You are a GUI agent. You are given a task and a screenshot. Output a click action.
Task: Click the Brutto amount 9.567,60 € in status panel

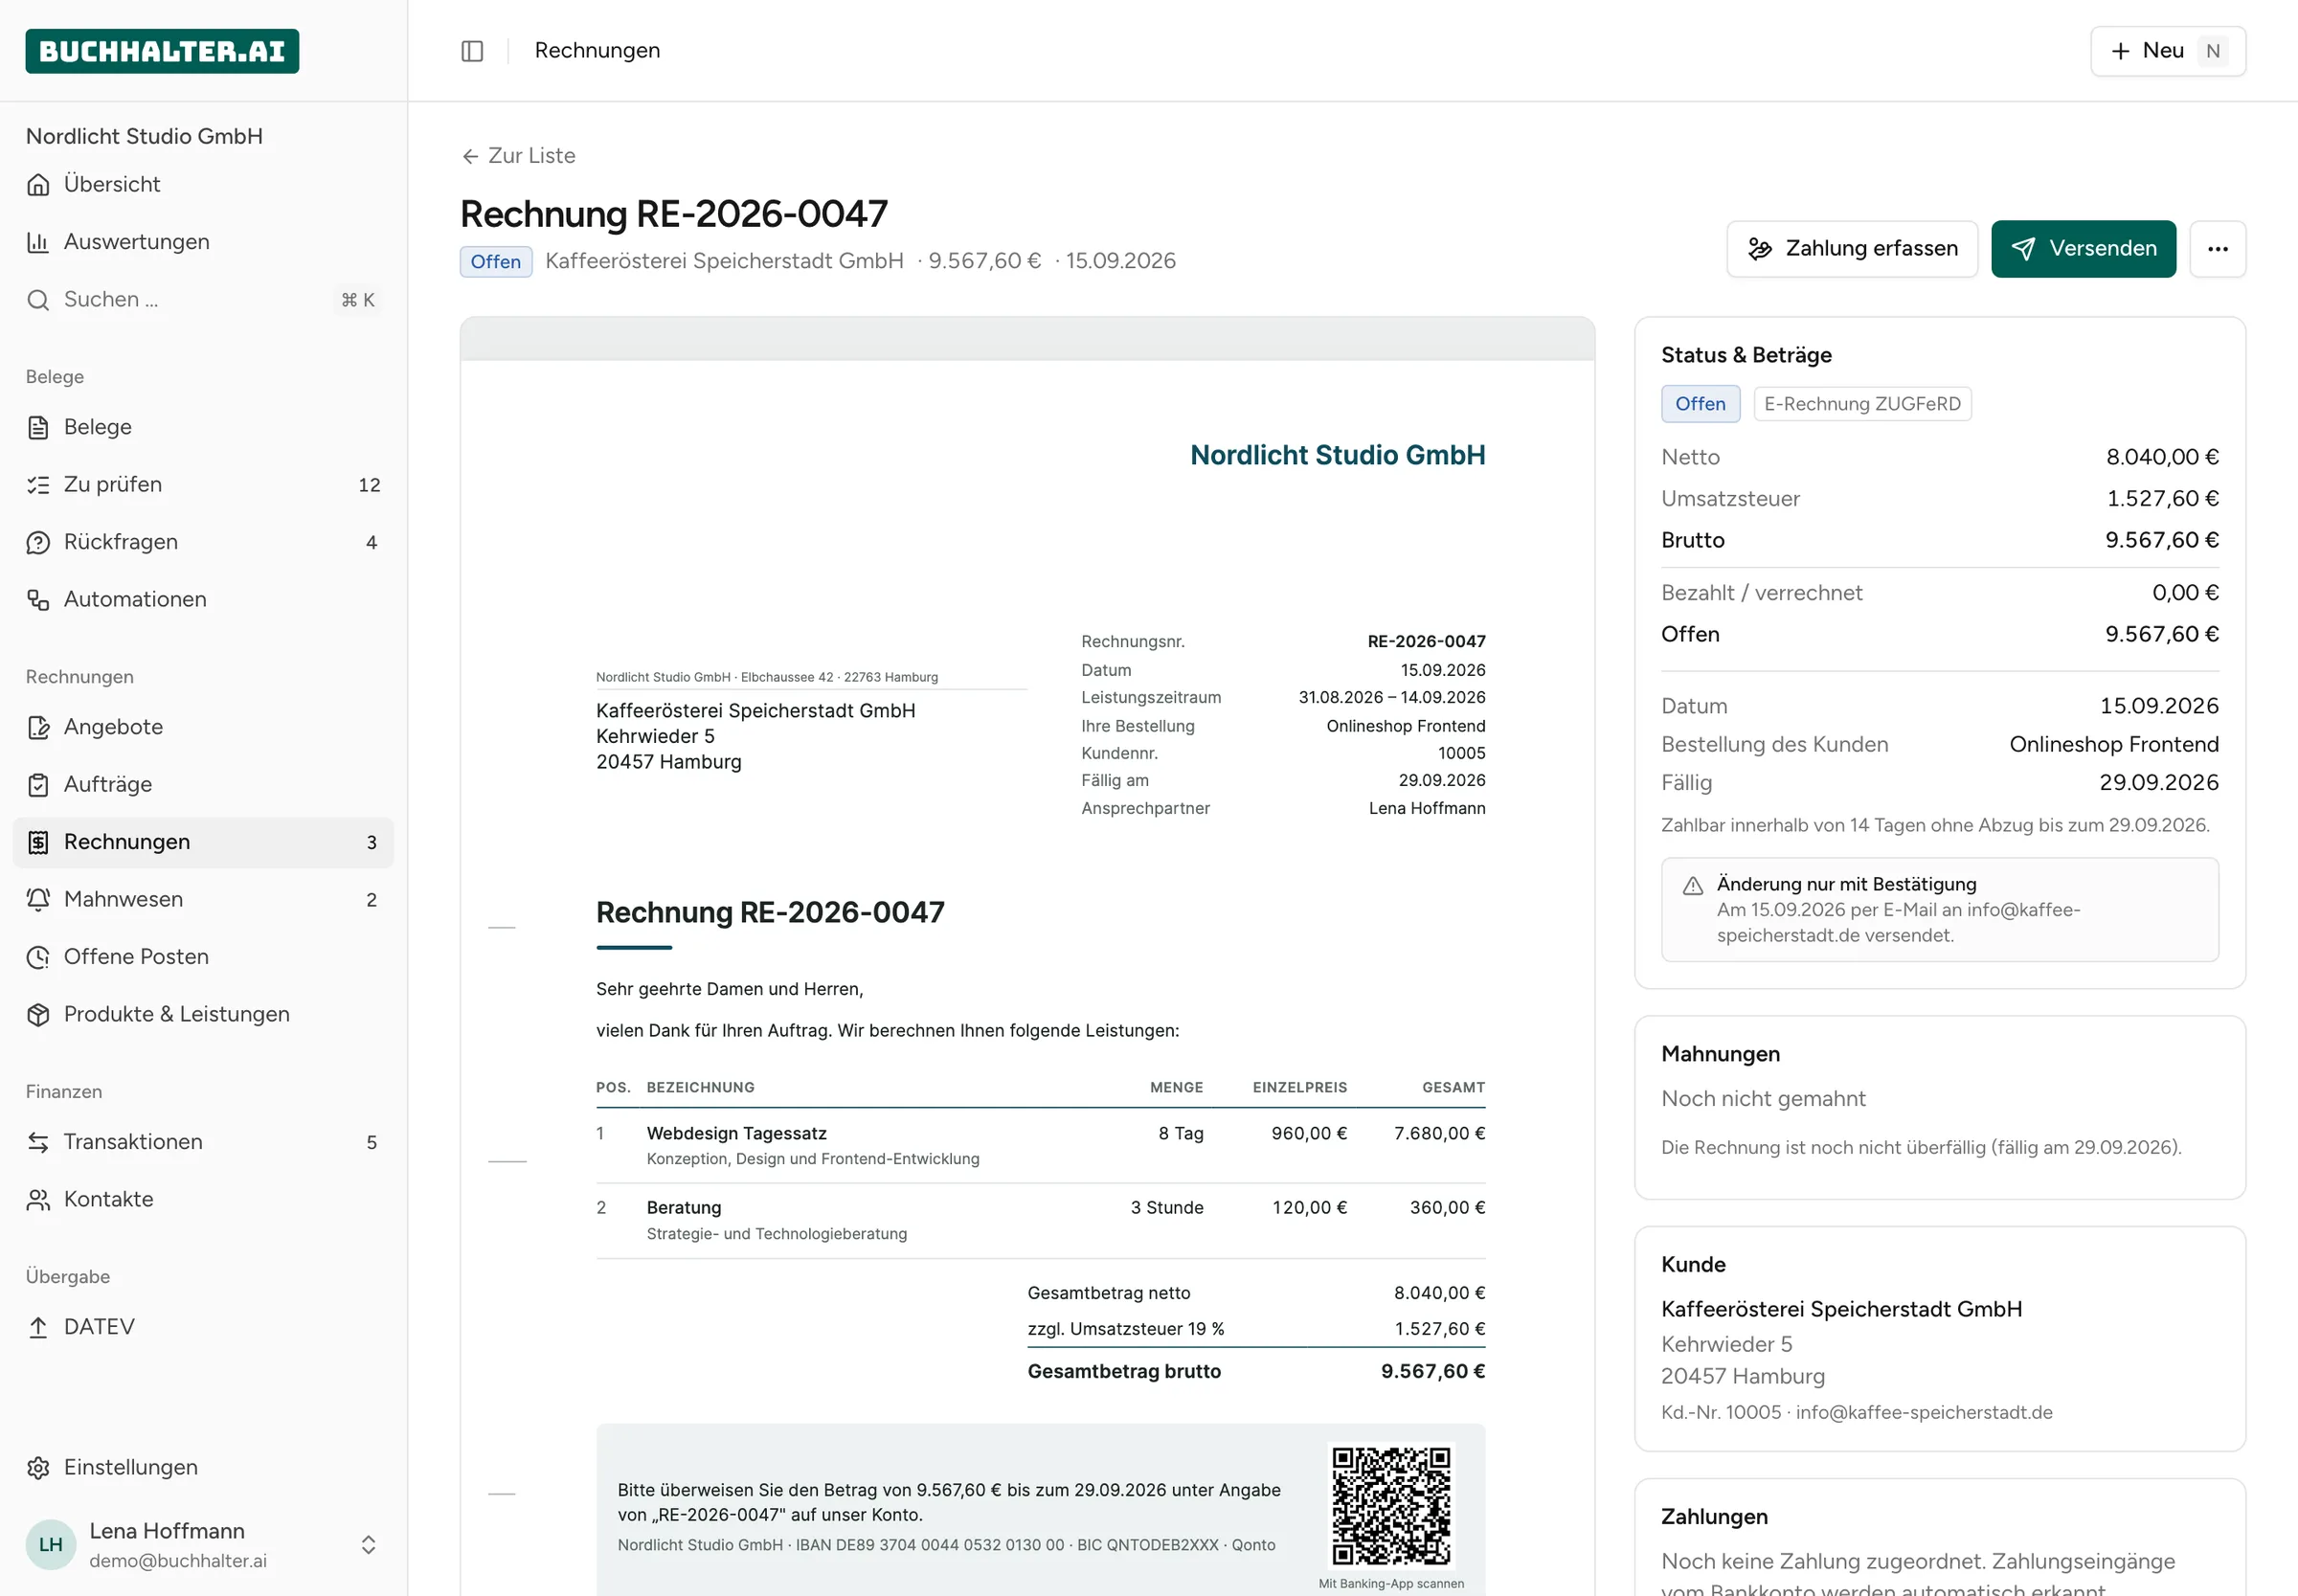2161,541
